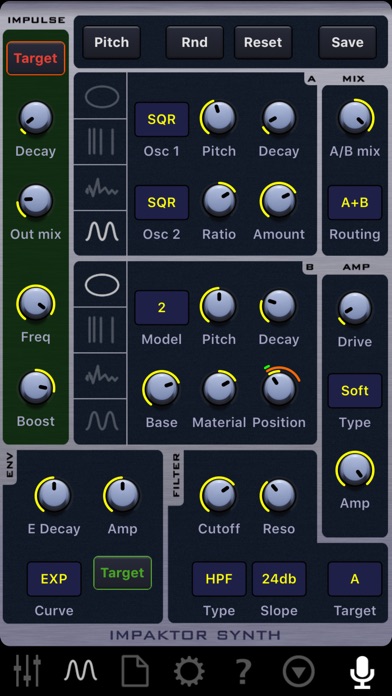Tap the circled down-arrow icon
The image size is (392, 696).
point(299,671)
